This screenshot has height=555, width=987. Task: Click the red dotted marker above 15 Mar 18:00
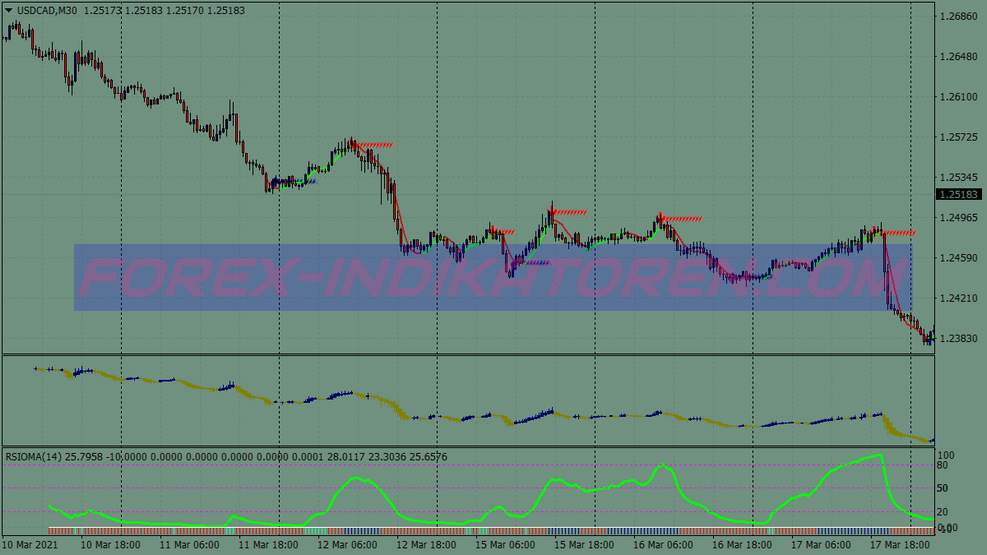click(x=570, y=212)
